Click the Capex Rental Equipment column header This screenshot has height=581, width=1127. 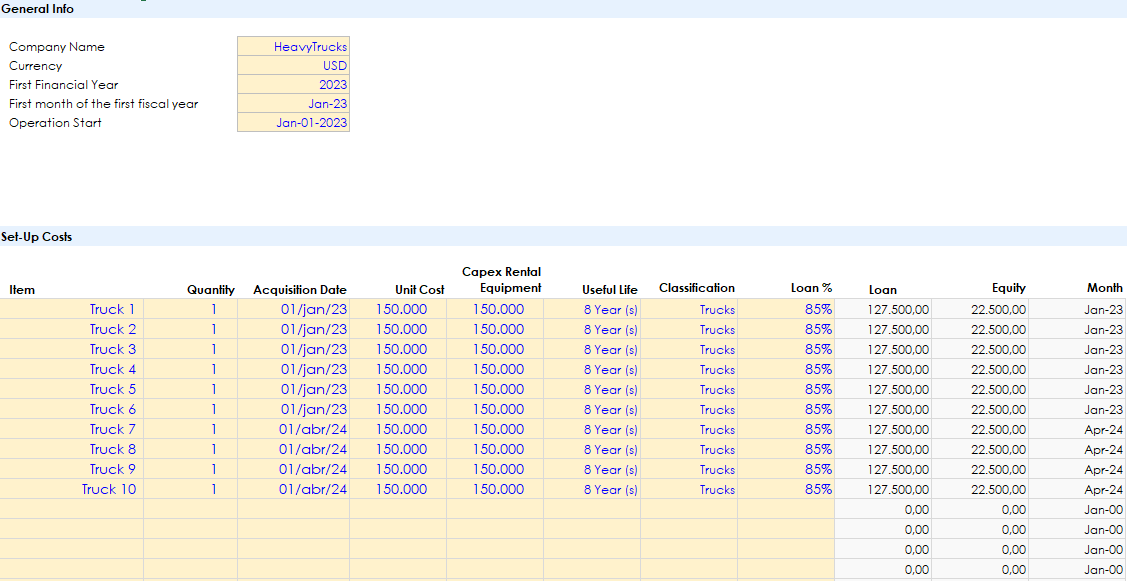click(501, 280)
